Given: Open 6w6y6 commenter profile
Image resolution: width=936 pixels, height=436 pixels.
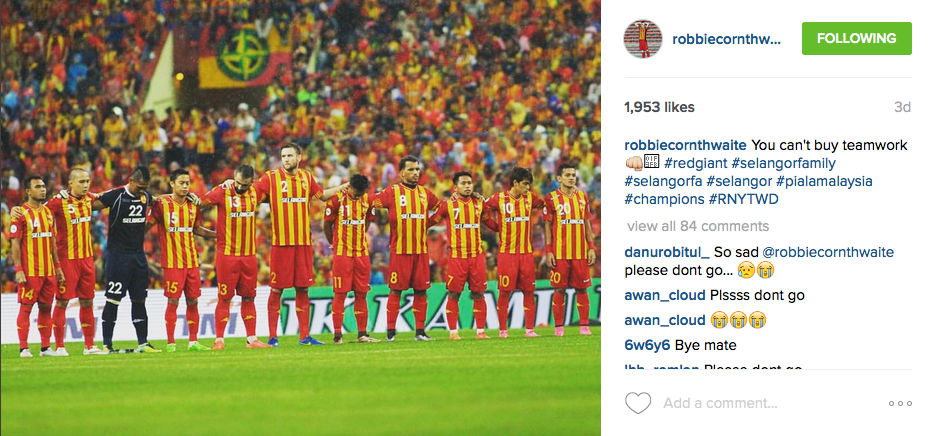Looking at the screenshot, I should pos(648,345).
